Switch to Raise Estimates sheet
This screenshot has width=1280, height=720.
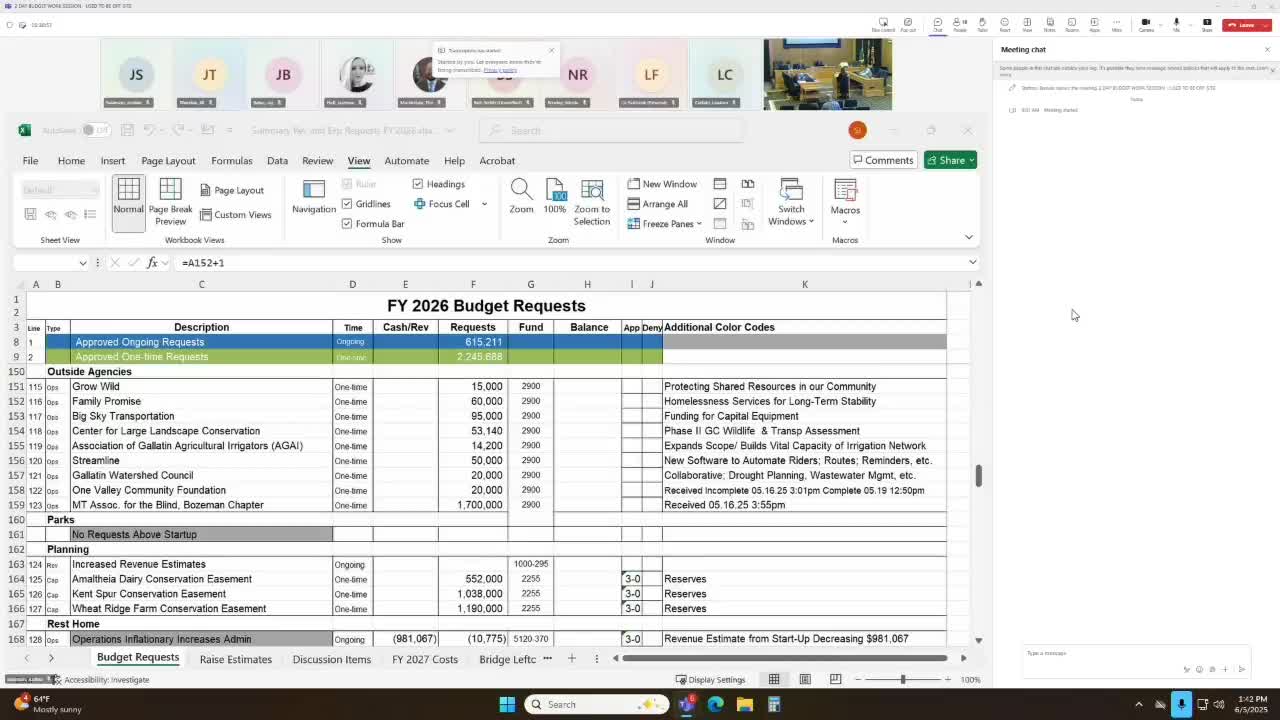point(235,659)
